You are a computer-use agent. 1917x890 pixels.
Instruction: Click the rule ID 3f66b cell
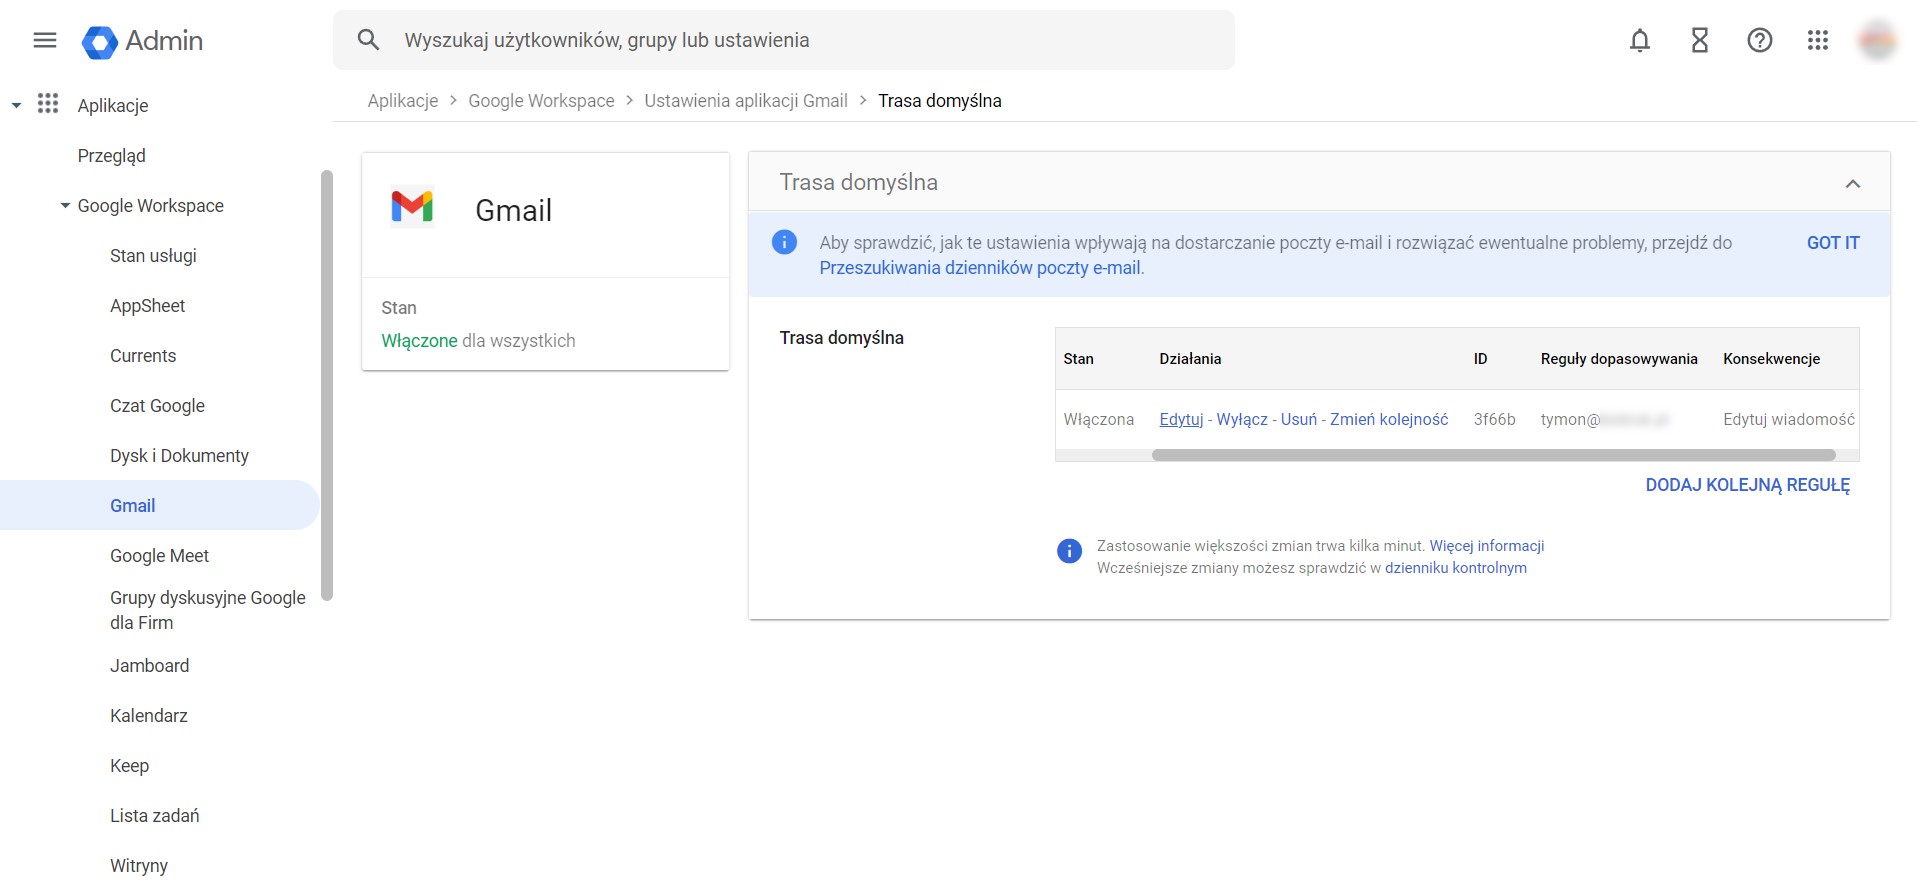(x=1494, y=420)
